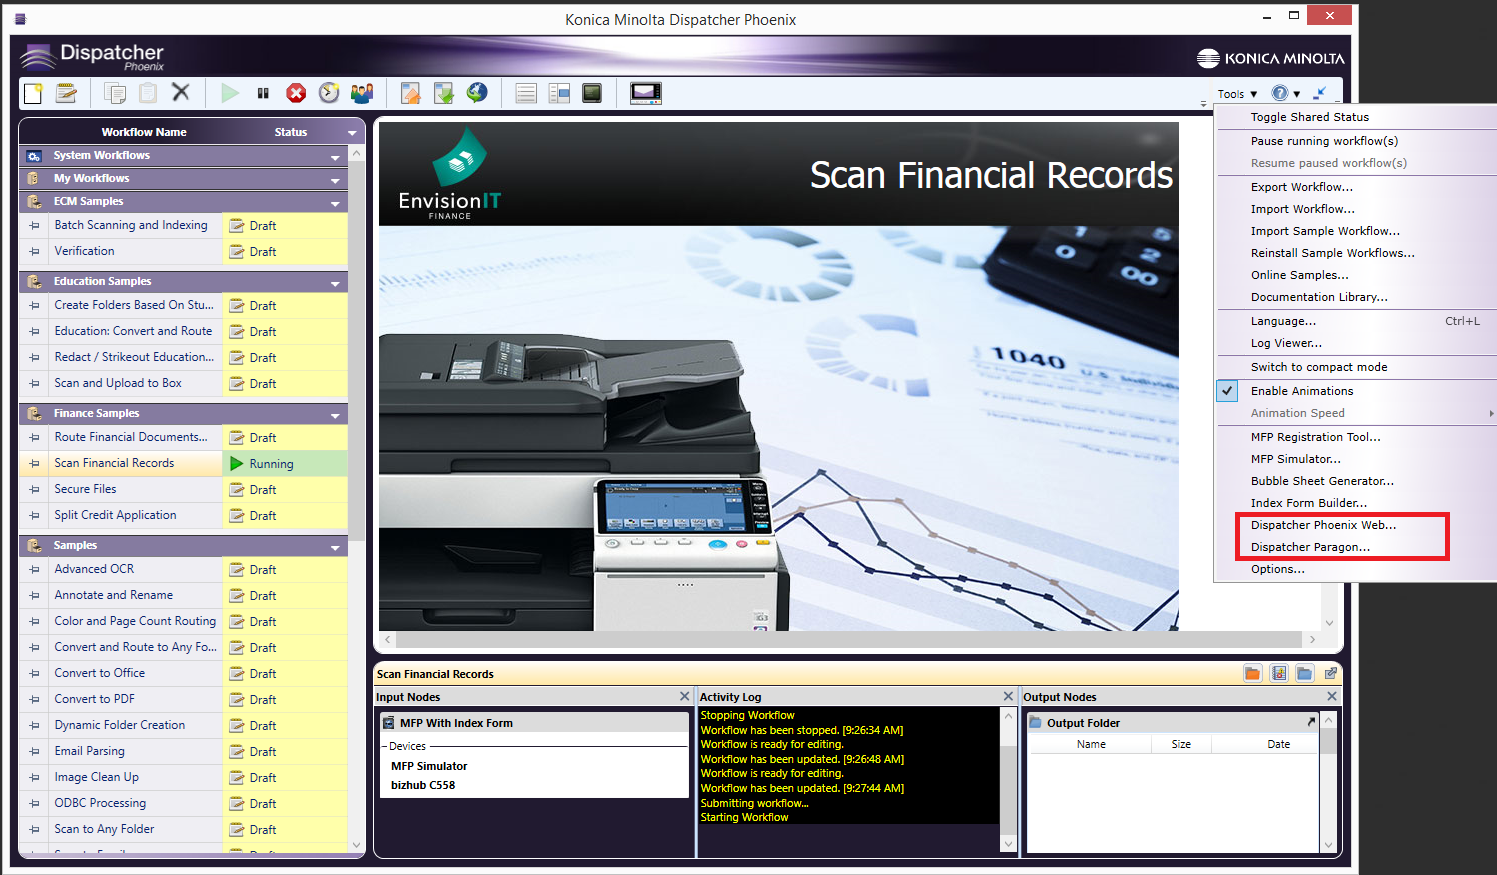Open Dispatcher Paragon... menu item
This screenshot has height=875, width=1497.
click(x=1310, y=547)
